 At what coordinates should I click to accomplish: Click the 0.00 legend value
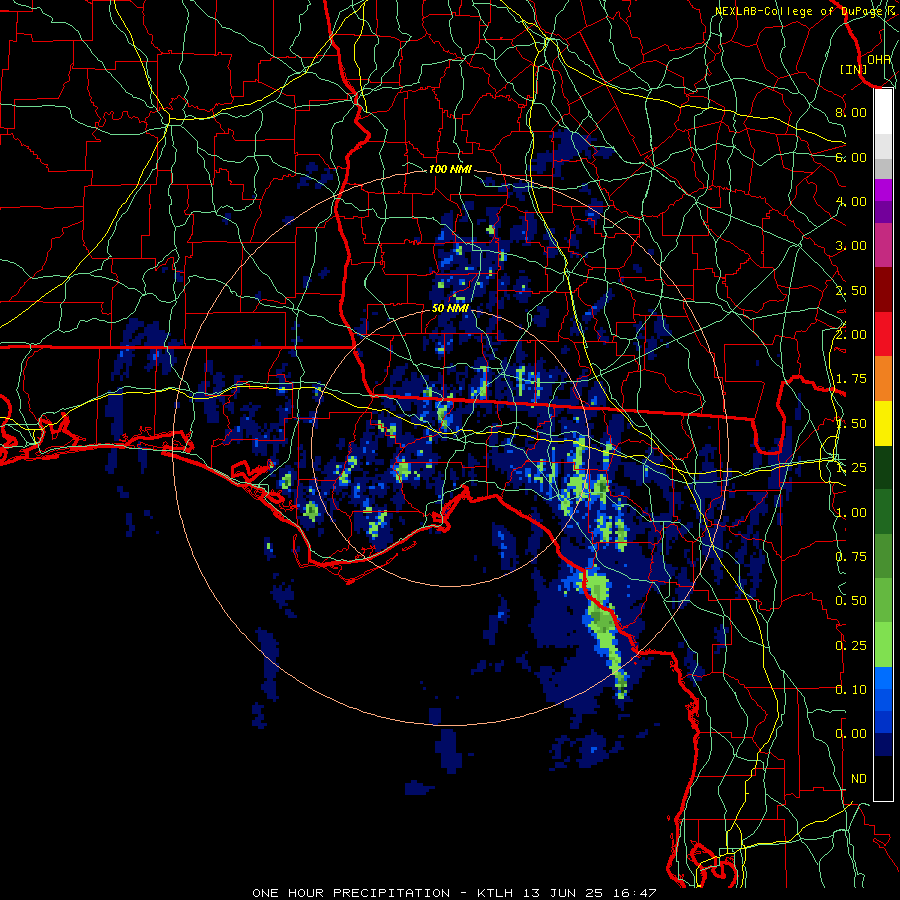851,734
